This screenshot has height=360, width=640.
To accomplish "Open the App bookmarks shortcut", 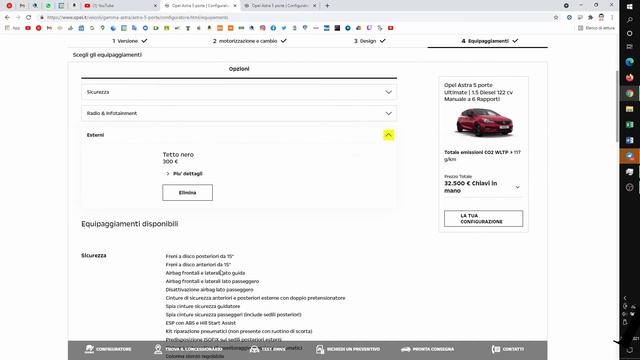I will (12, 28).
